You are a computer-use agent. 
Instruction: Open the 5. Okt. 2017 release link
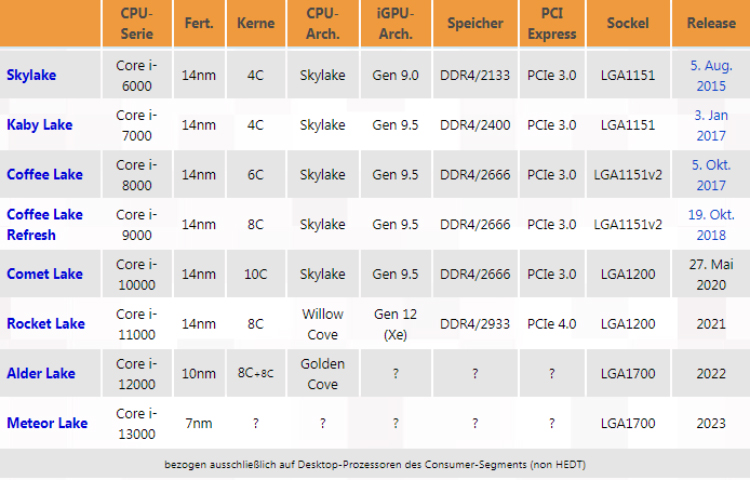click(x=711, y=175)
